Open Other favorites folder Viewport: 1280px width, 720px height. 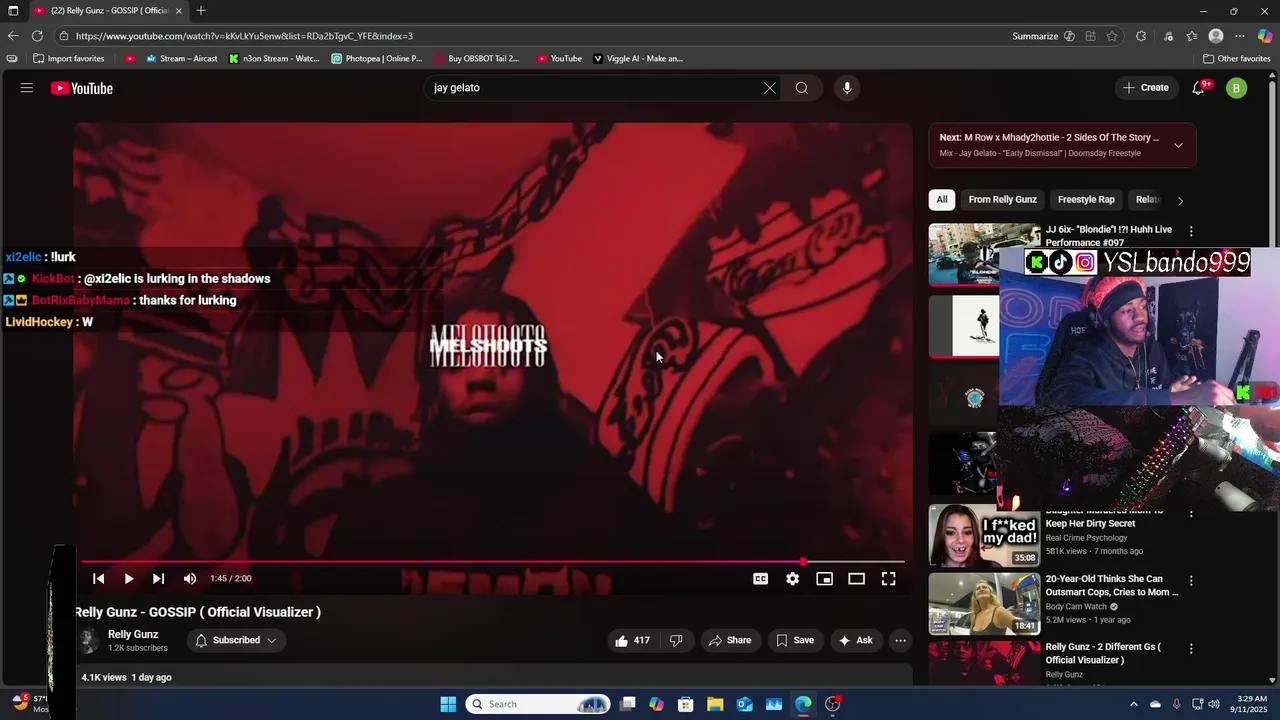click(x=1237, y=59)
